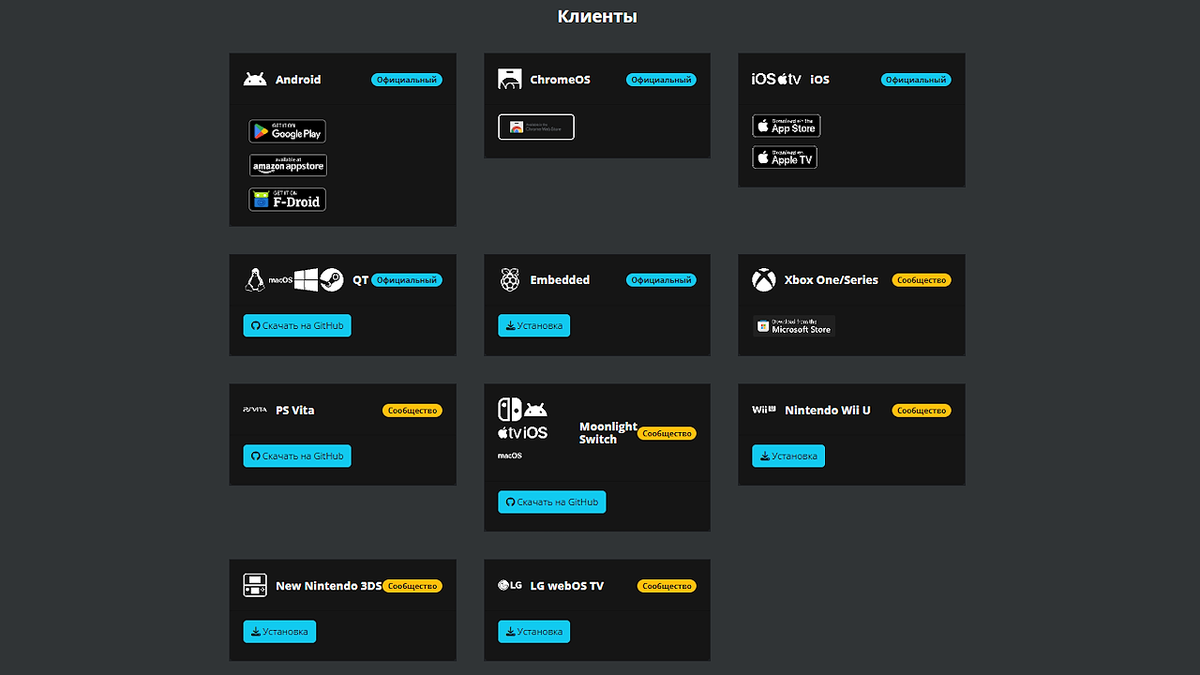Click the New Nintendo 3DS title text

pyautogui.click(x=329, y=586)
